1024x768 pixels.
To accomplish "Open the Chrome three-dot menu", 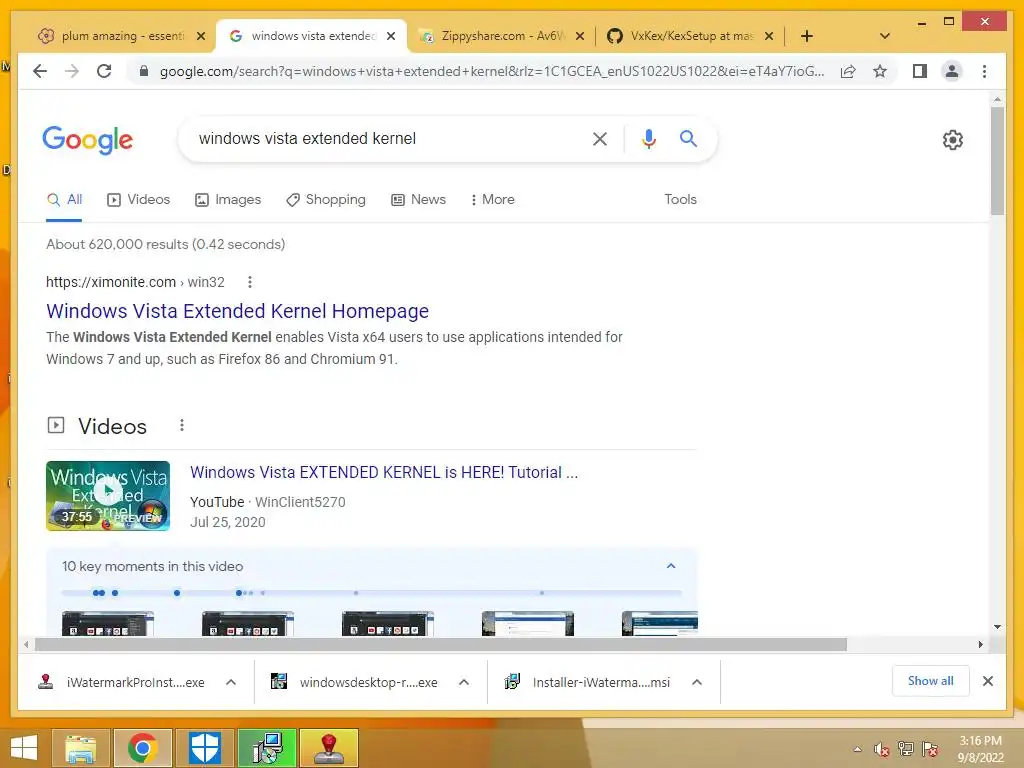I will click(984, 71).
